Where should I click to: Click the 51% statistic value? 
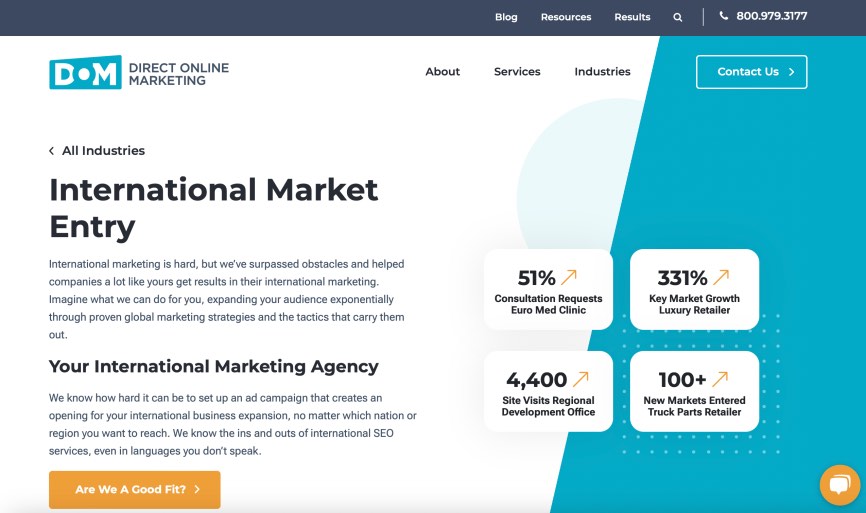536,277
